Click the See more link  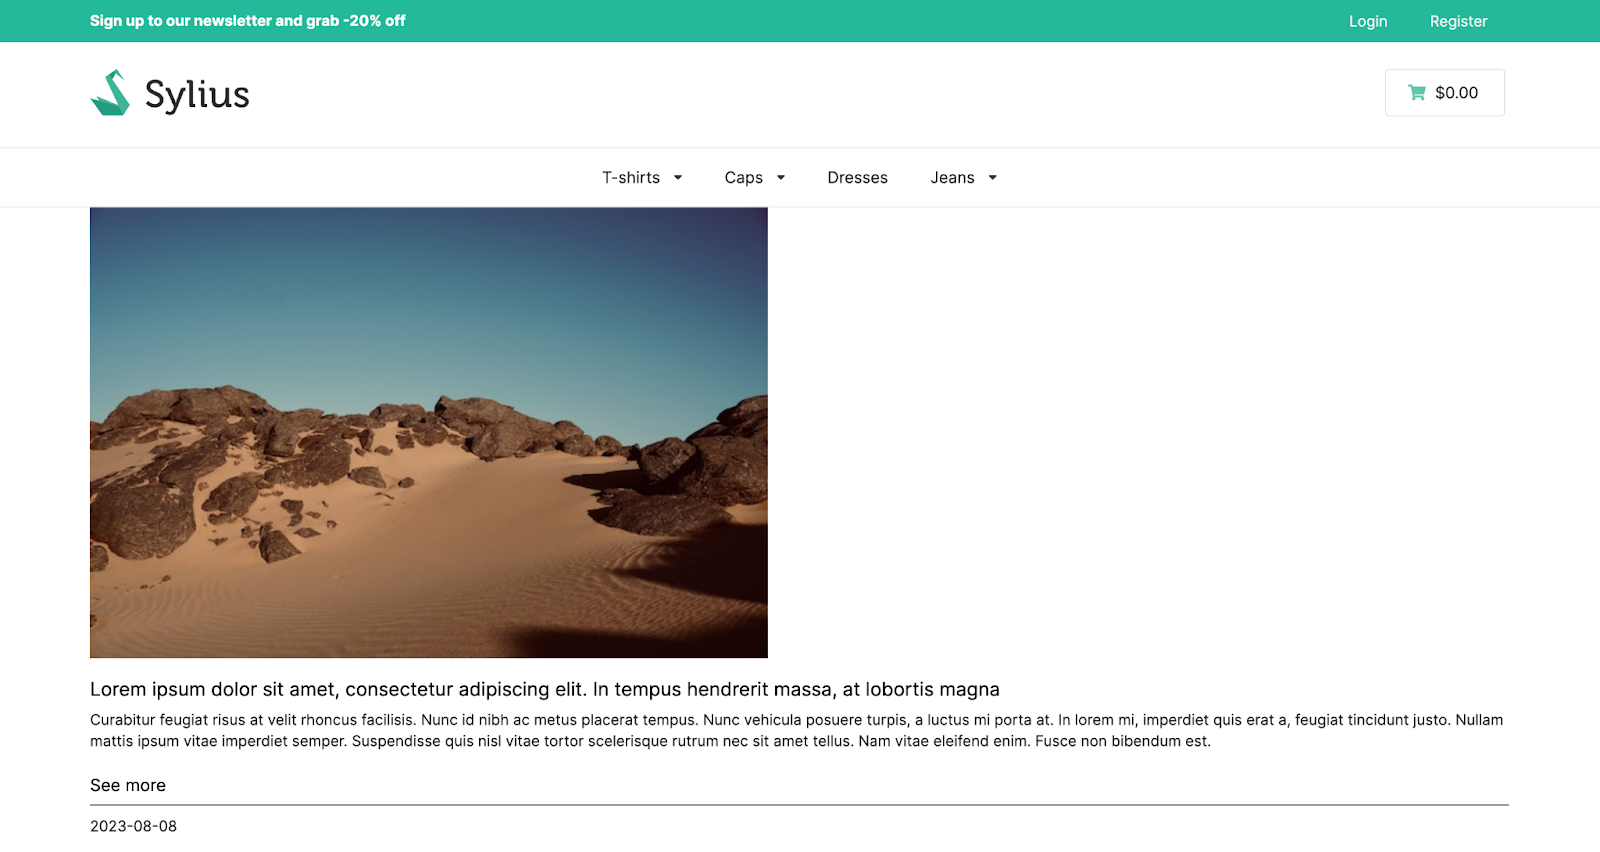(128, 786)
